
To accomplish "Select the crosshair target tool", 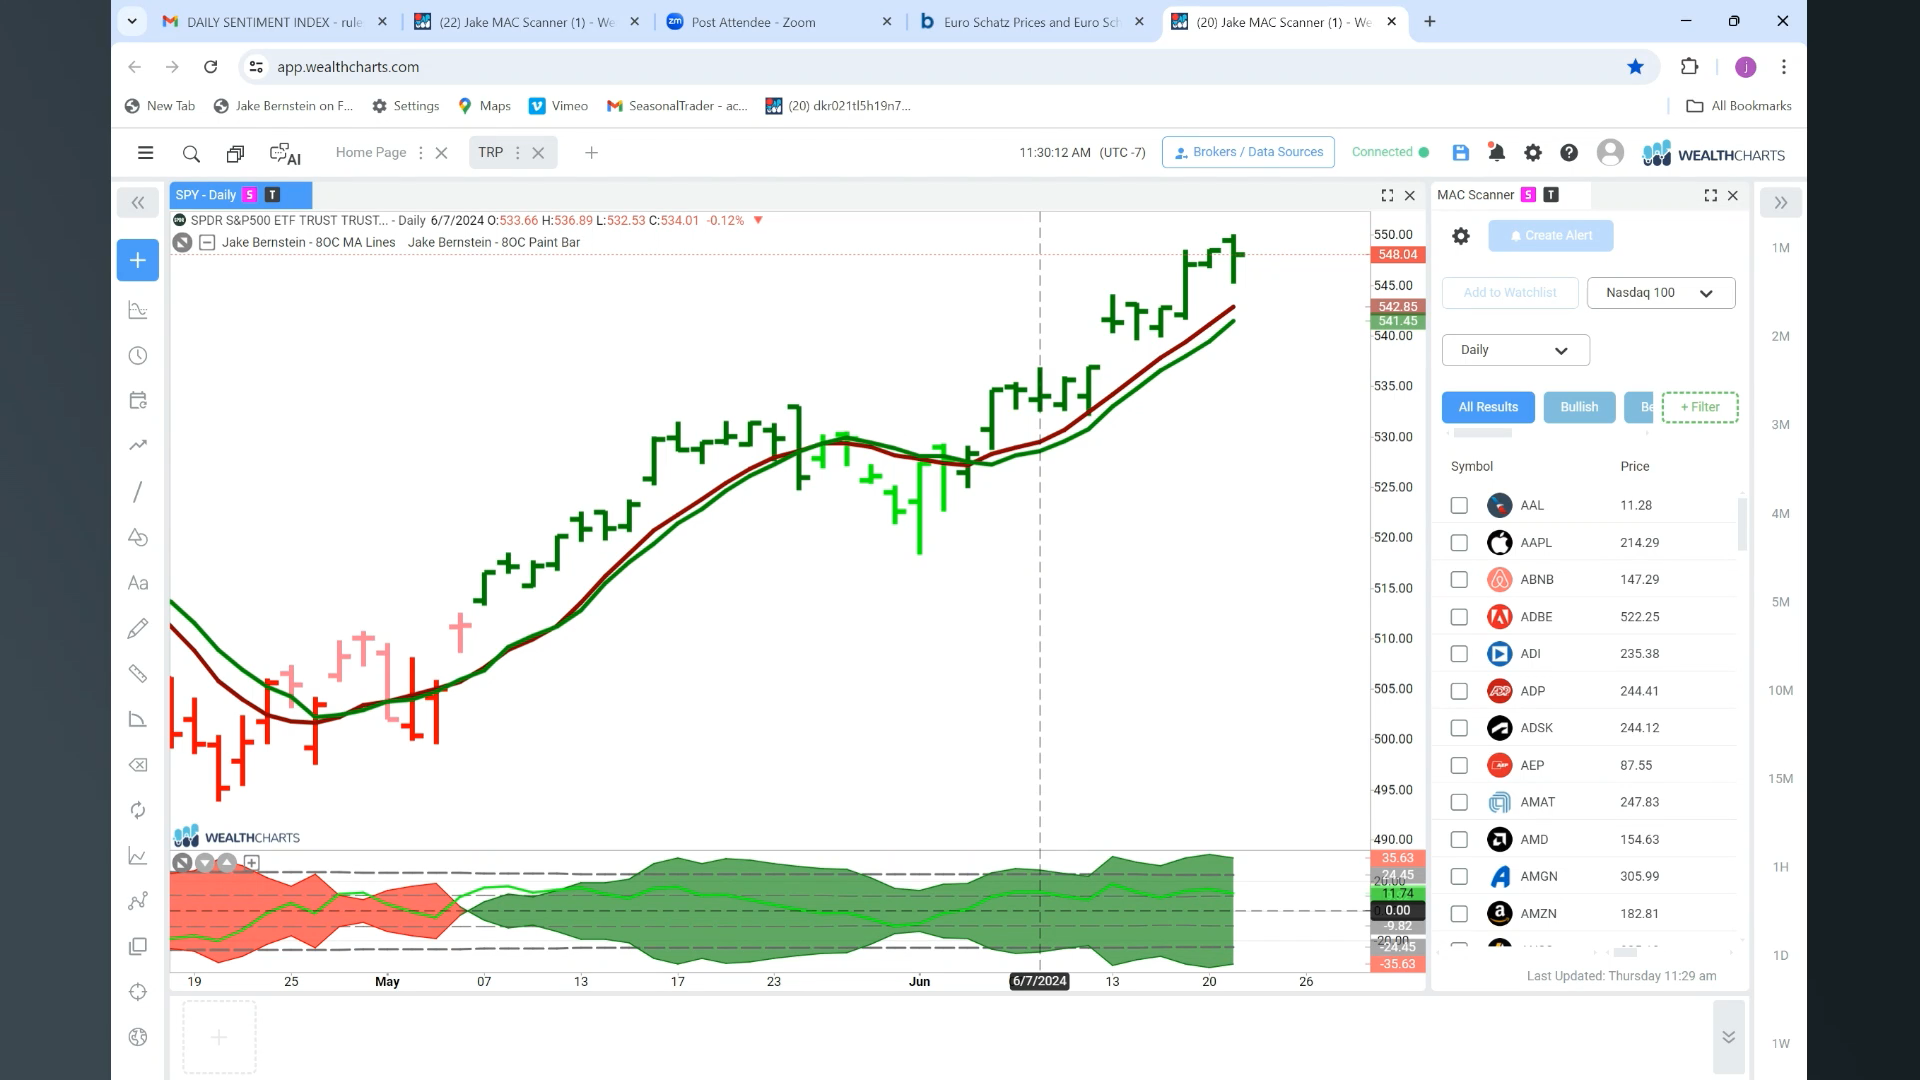I will [138, 992].
